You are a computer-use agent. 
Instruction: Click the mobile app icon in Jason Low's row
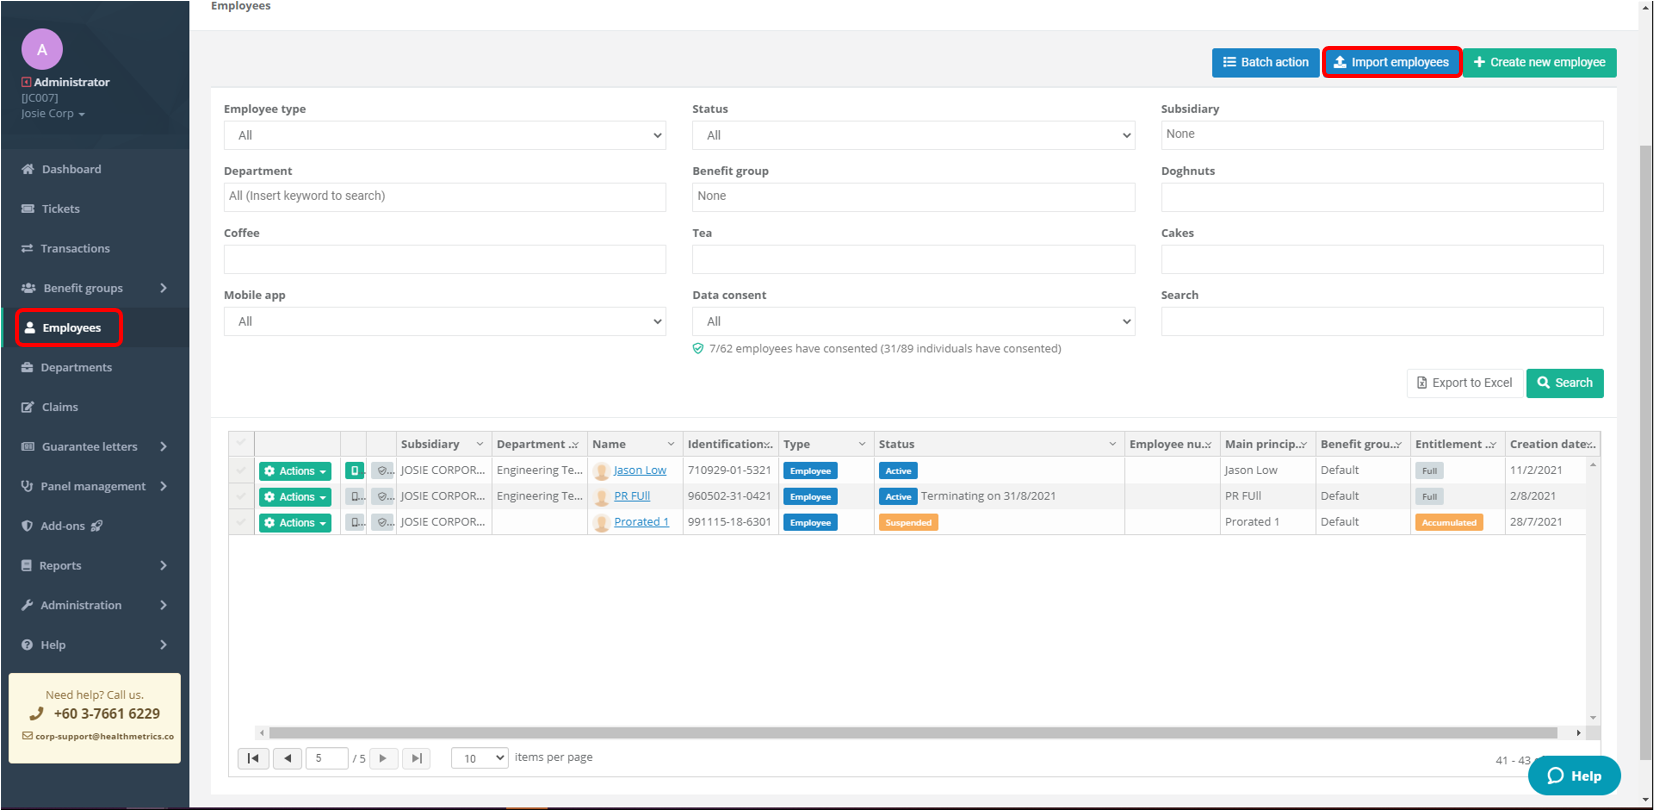(354, 471)
